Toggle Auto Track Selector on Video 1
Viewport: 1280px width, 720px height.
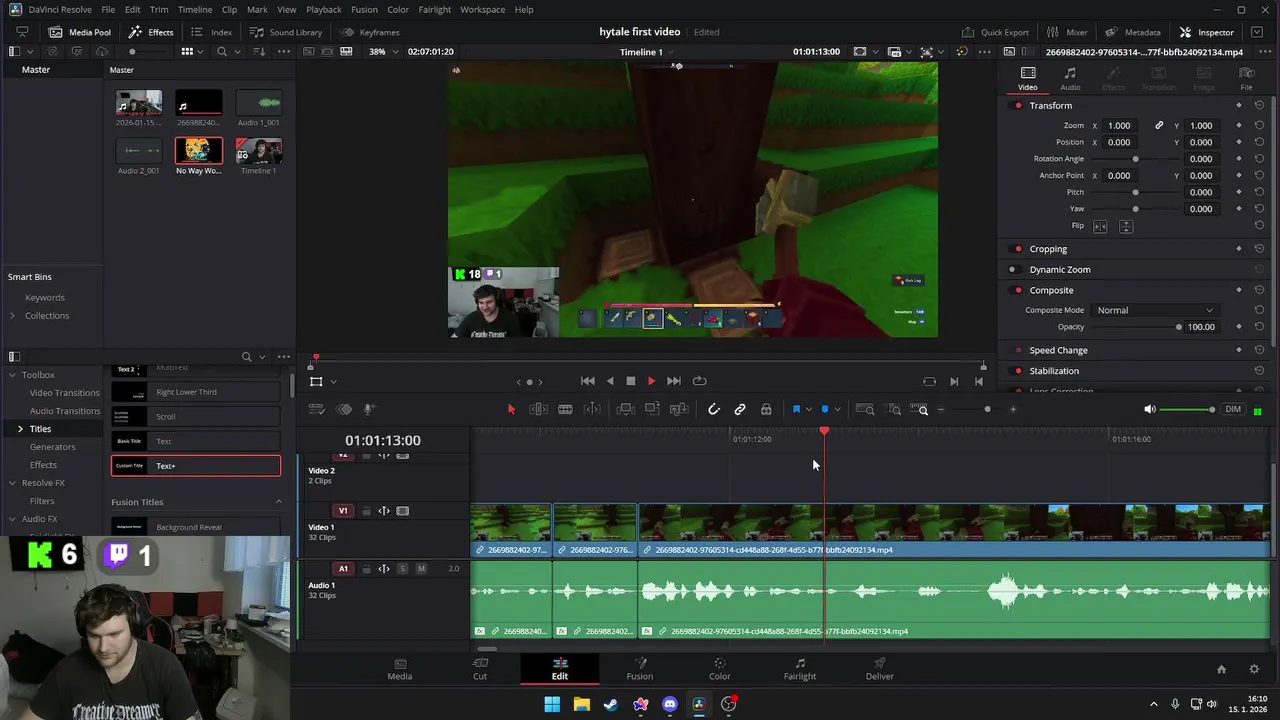pyautogui.click(x=384, y=511)
